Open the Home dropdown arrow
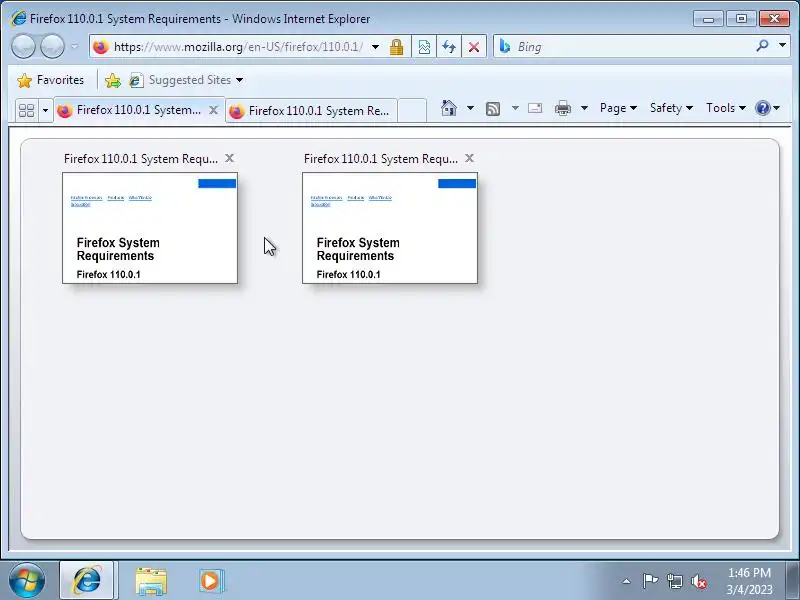Screen dimensions: 800x600 click(470, 108)
